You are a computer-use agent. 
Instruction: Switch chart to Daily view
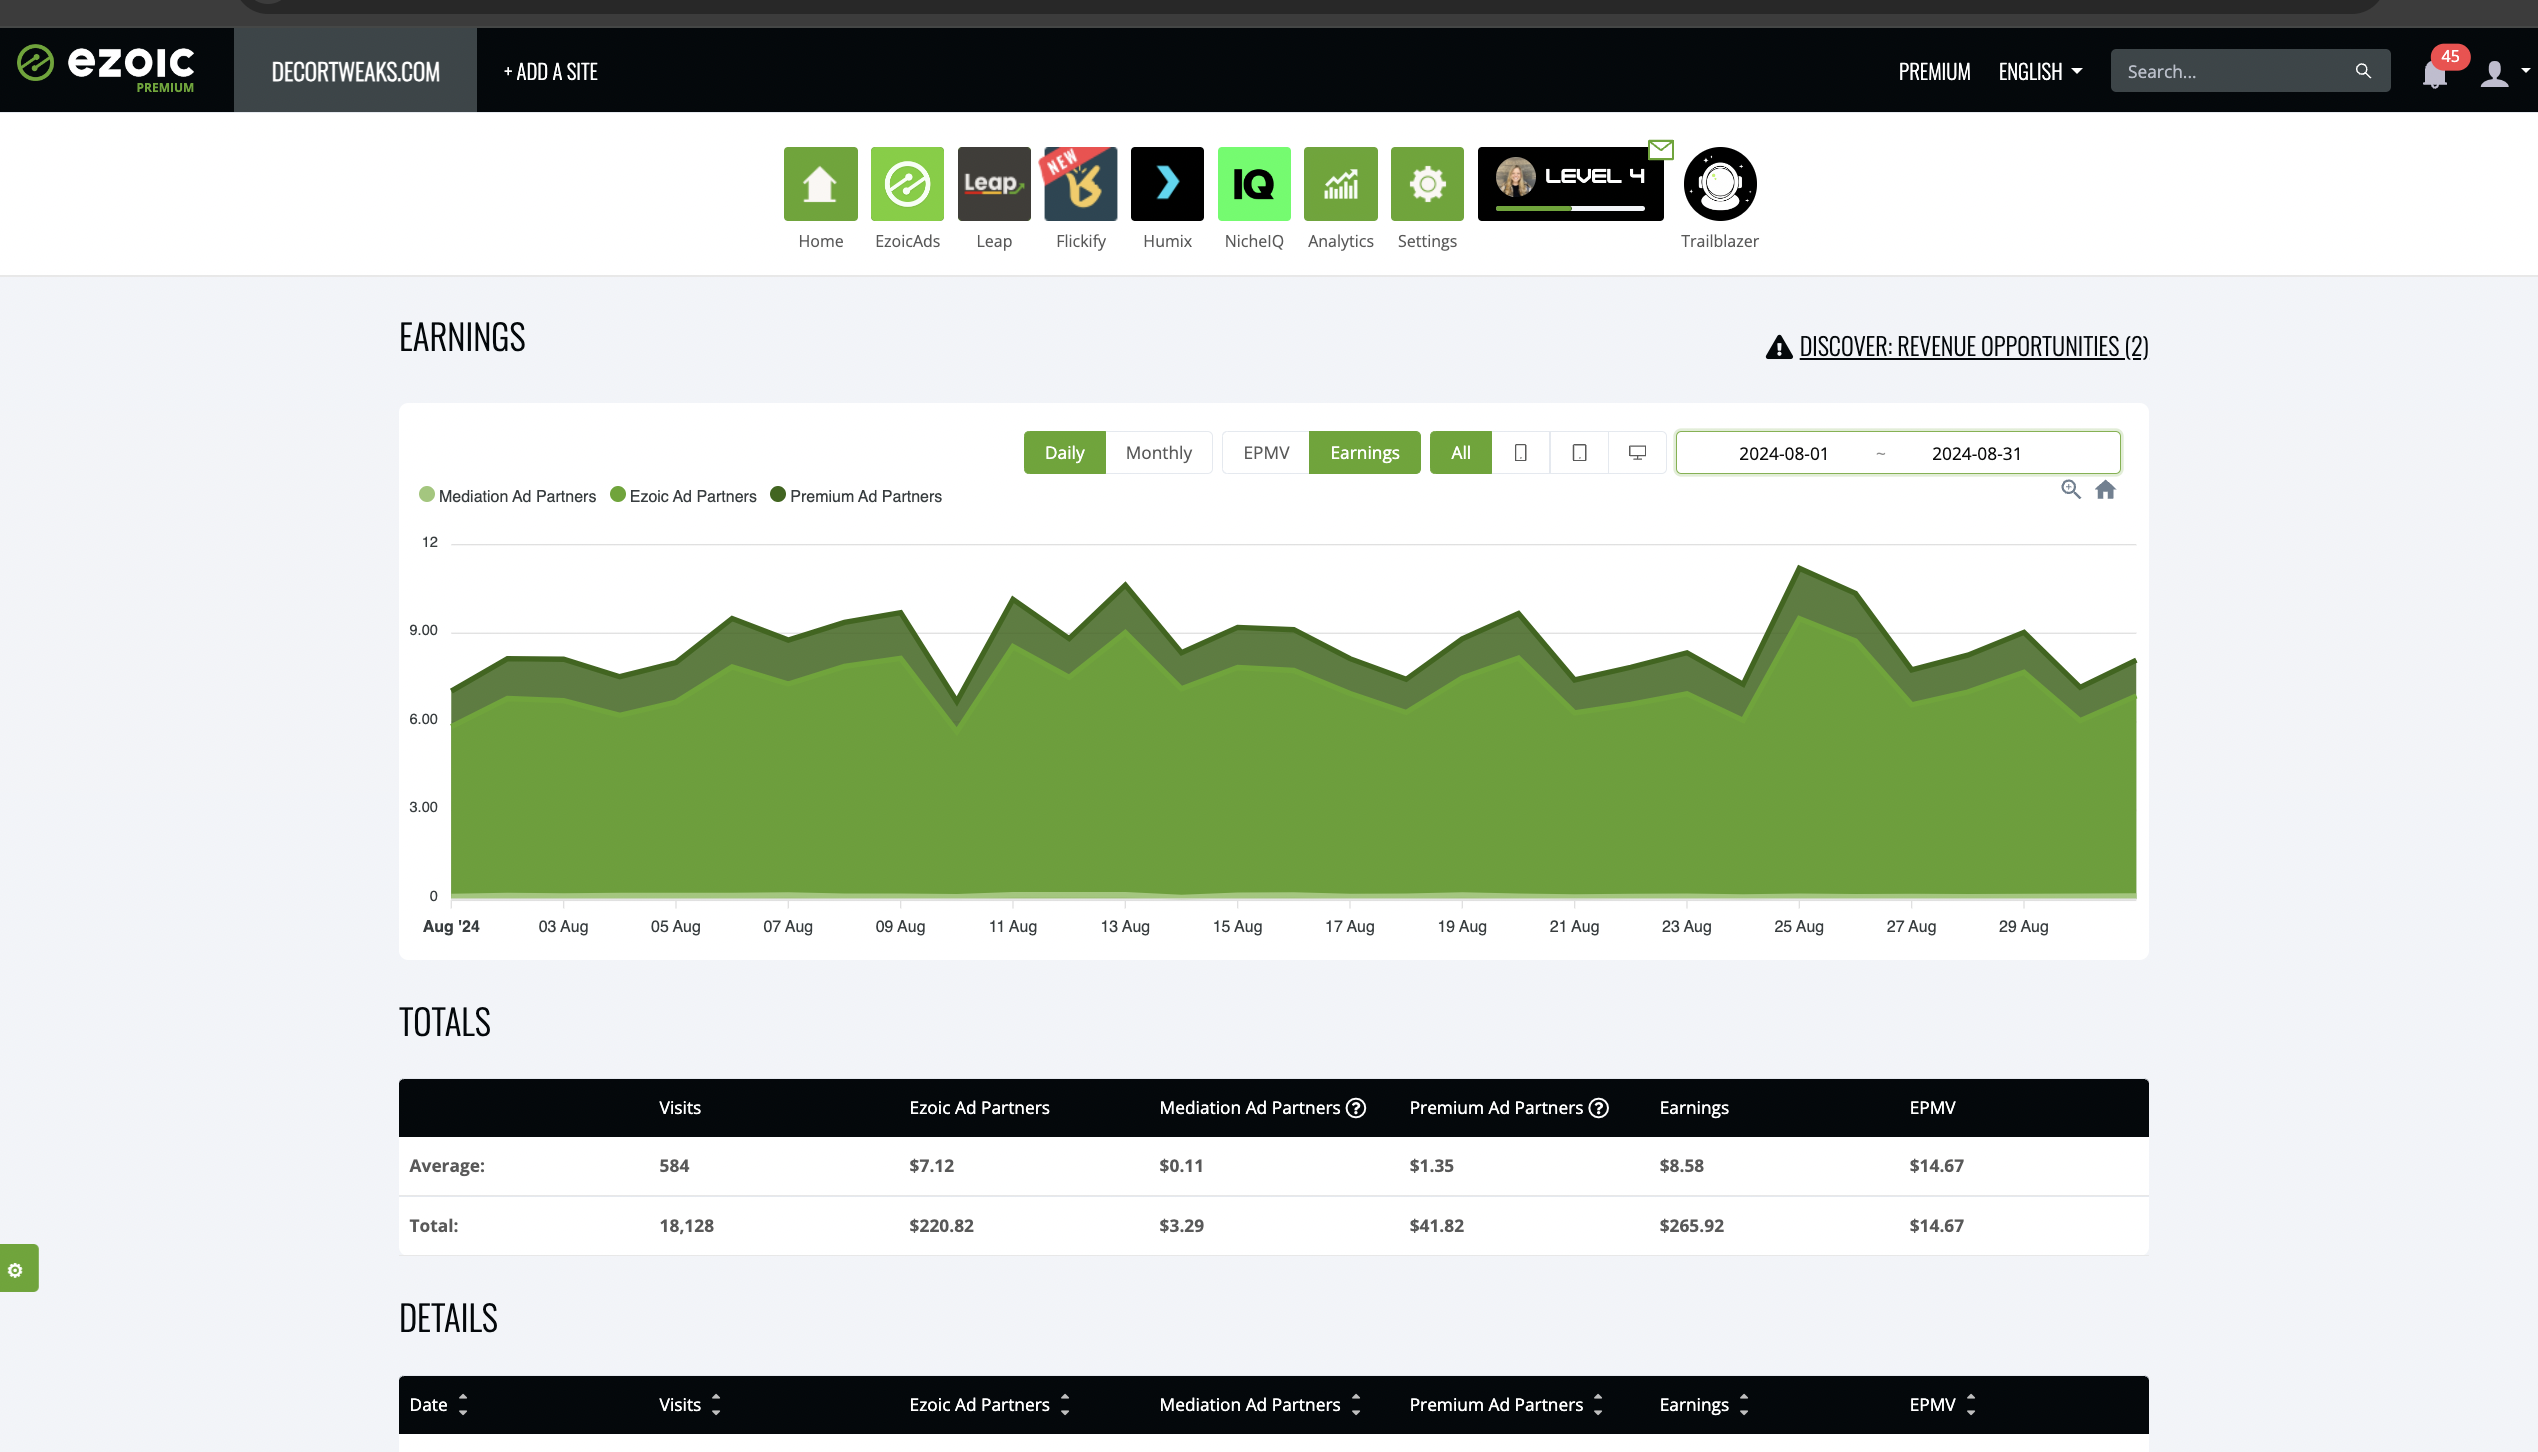pyautogui.click(x=1065, y=453)
